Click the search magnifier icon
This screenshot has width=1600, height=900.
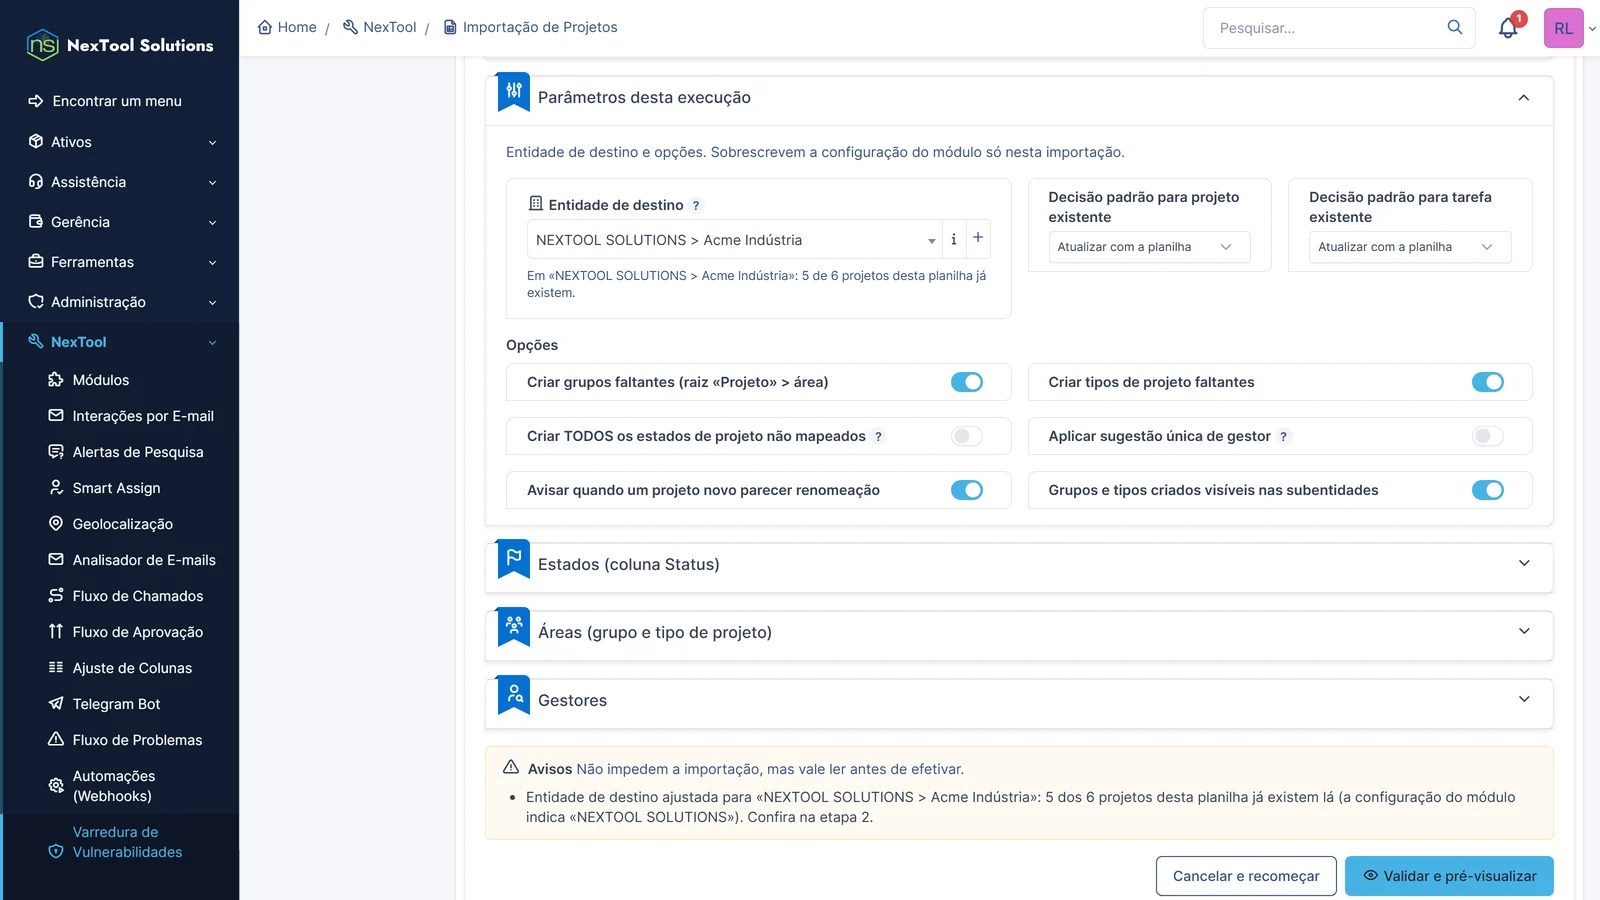coord(1455,27)
